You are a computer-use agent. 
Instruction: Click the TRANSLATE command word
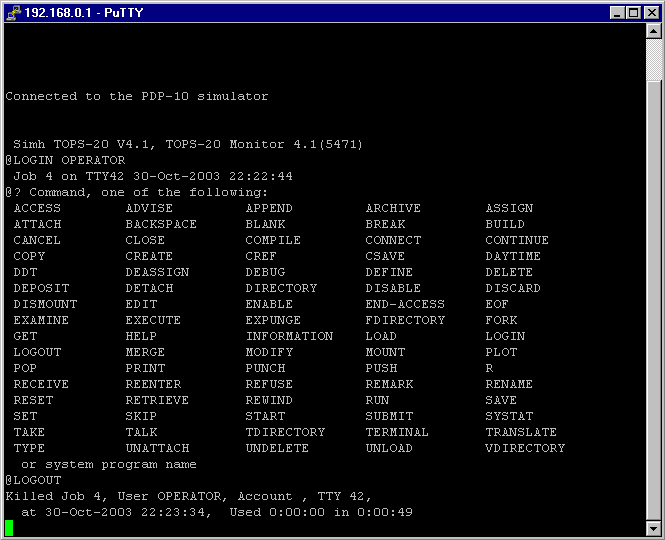[521, 432]
